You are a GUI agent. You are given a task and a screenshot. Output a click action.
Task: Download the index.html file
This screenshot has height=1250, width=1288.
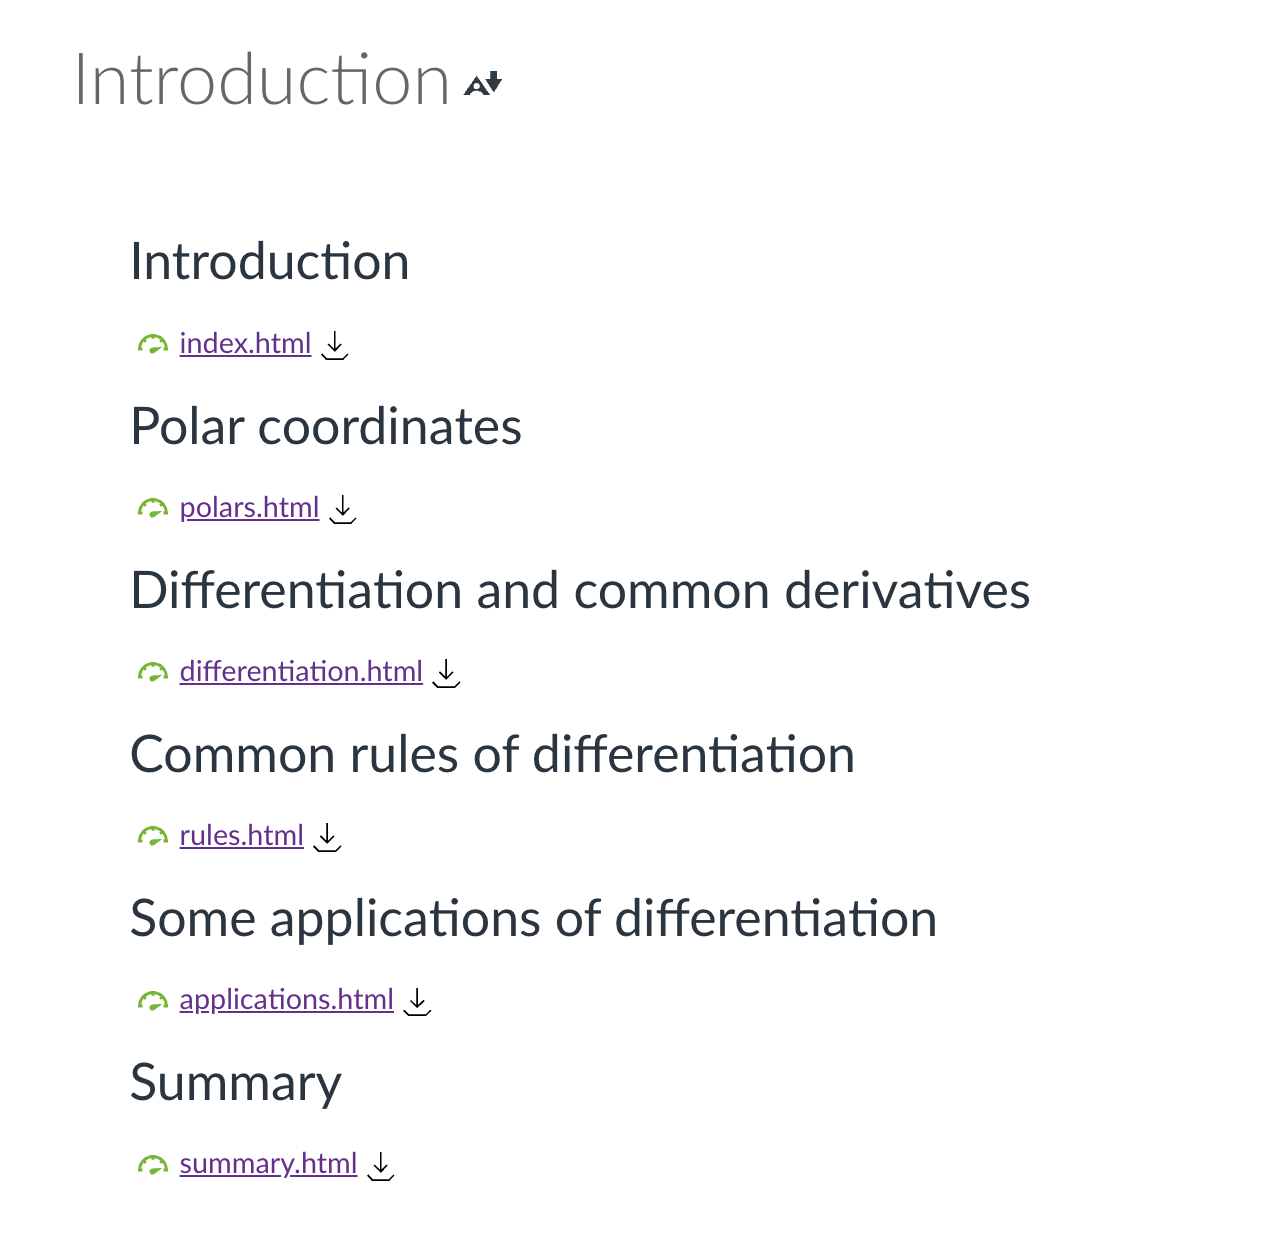coord(335,345)
